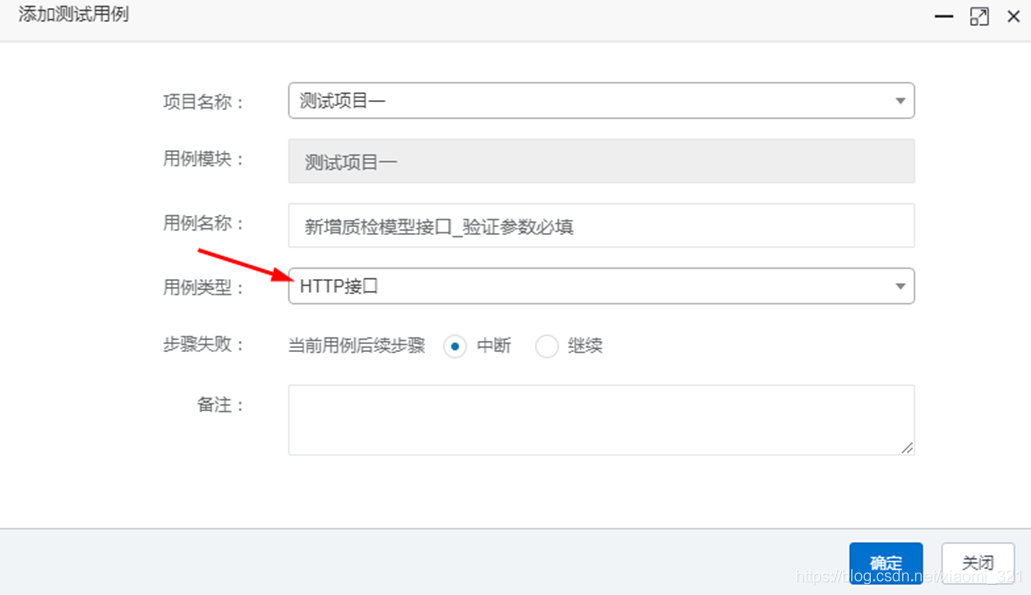
Task: Open the 项目名称 dropdown
Action: pos(601,101)
